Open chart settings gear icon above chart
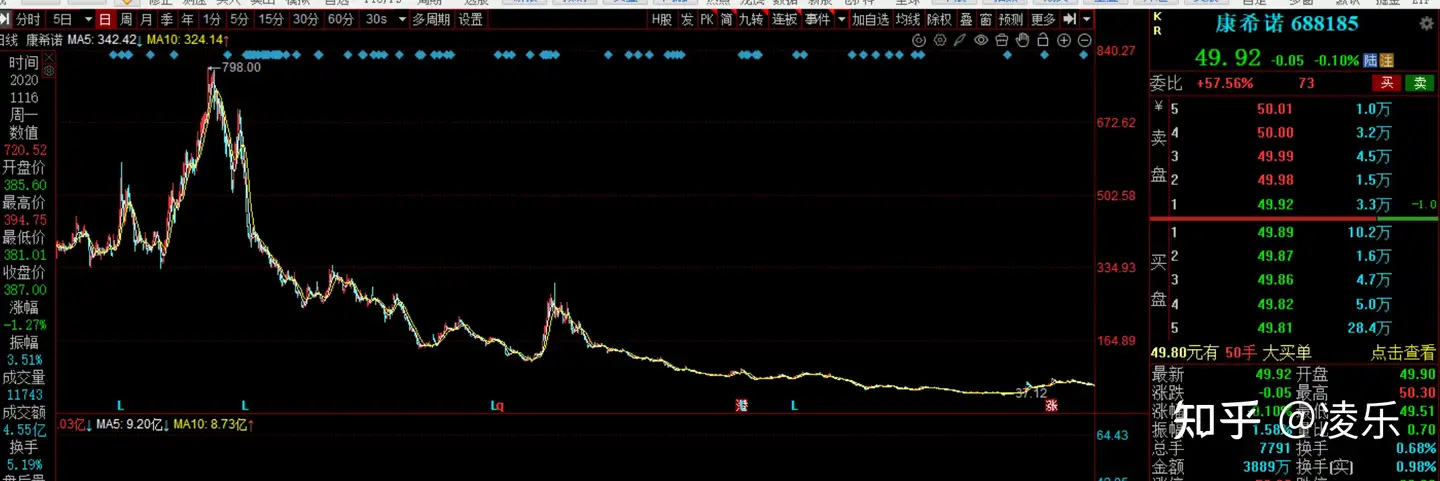The width and height of the screenshot is (1440, 481). [940, 40]
